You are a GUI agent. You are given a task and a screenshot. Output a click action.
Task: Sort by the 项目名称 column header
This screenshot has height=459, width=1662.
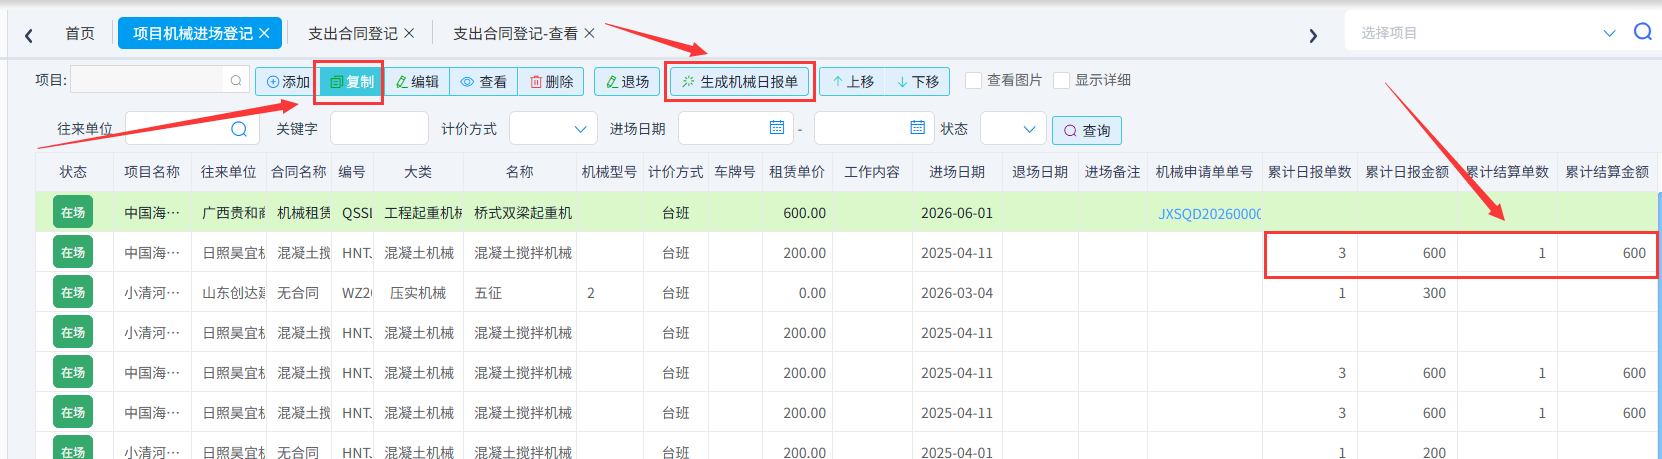pos(152,172)
